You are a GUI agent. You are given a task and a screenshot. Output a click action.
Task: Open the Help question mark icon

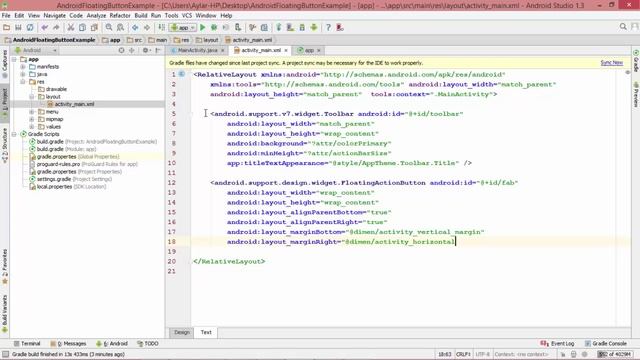coord(328,27)
